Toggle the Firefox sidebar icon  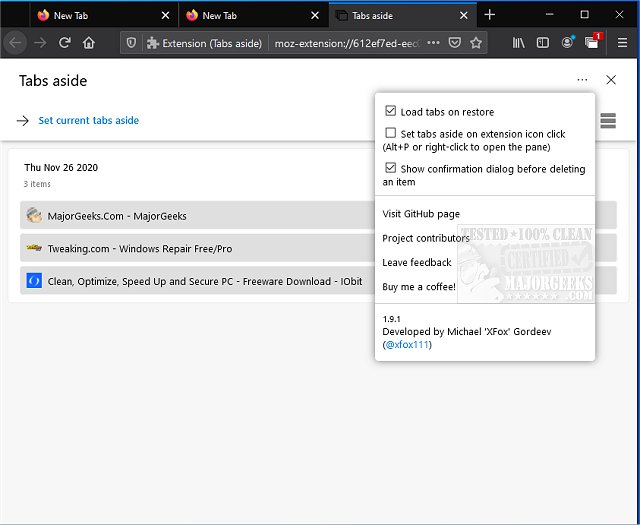pyautogui.click(x=543, y=43)
